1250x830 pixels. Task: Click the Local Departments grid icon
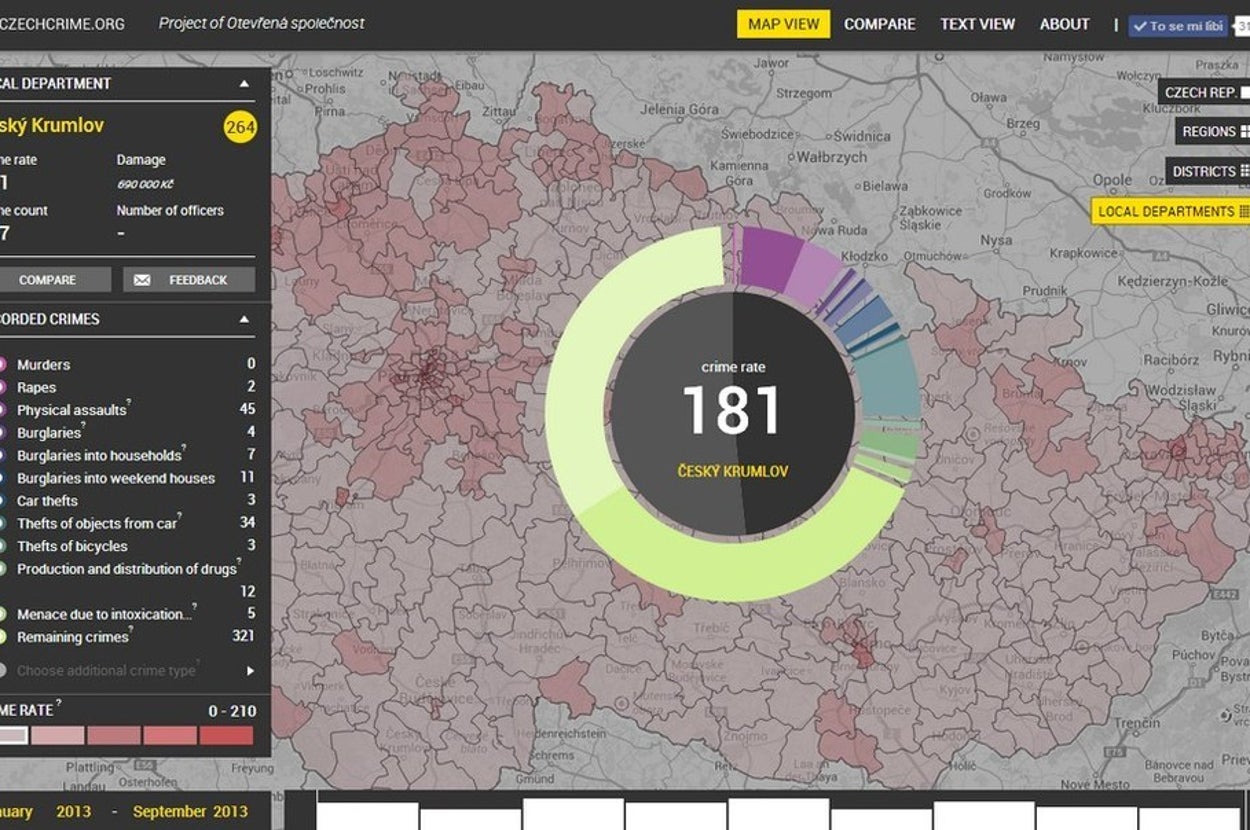(x=1244, y=212)
